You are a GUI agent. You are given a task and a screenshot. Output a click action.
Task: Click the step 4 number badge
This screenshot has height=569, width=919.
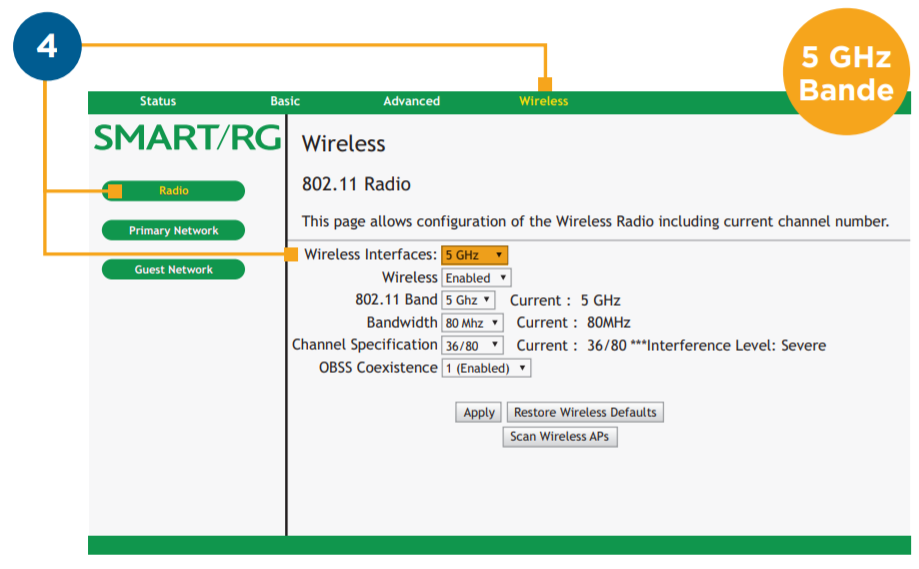[x=46, y=46]
